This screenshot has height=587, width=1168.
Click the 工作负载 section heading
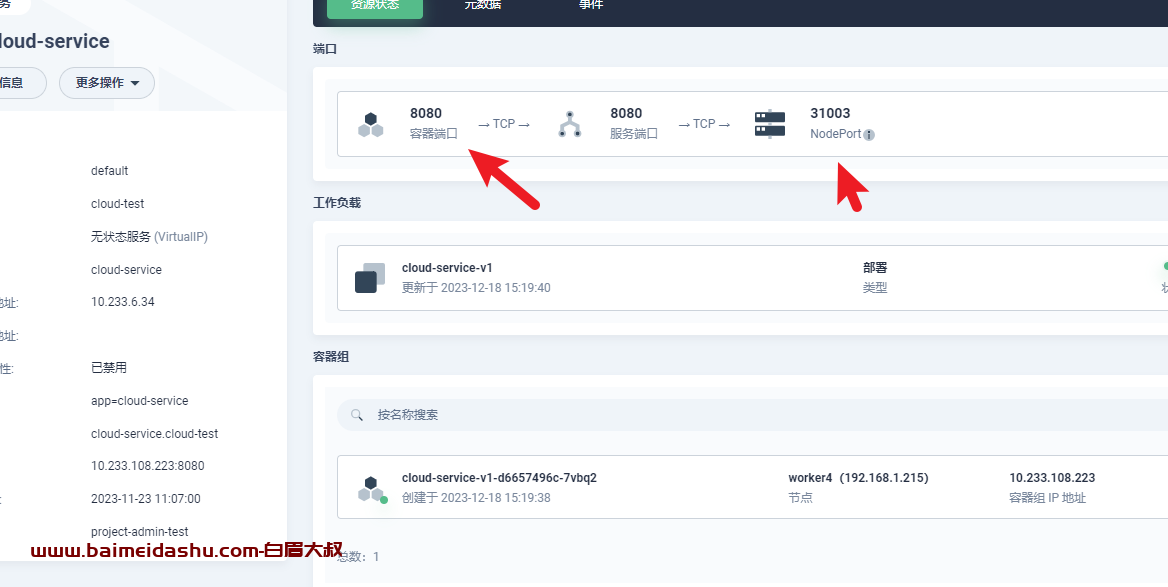click(x=337, y=203)
